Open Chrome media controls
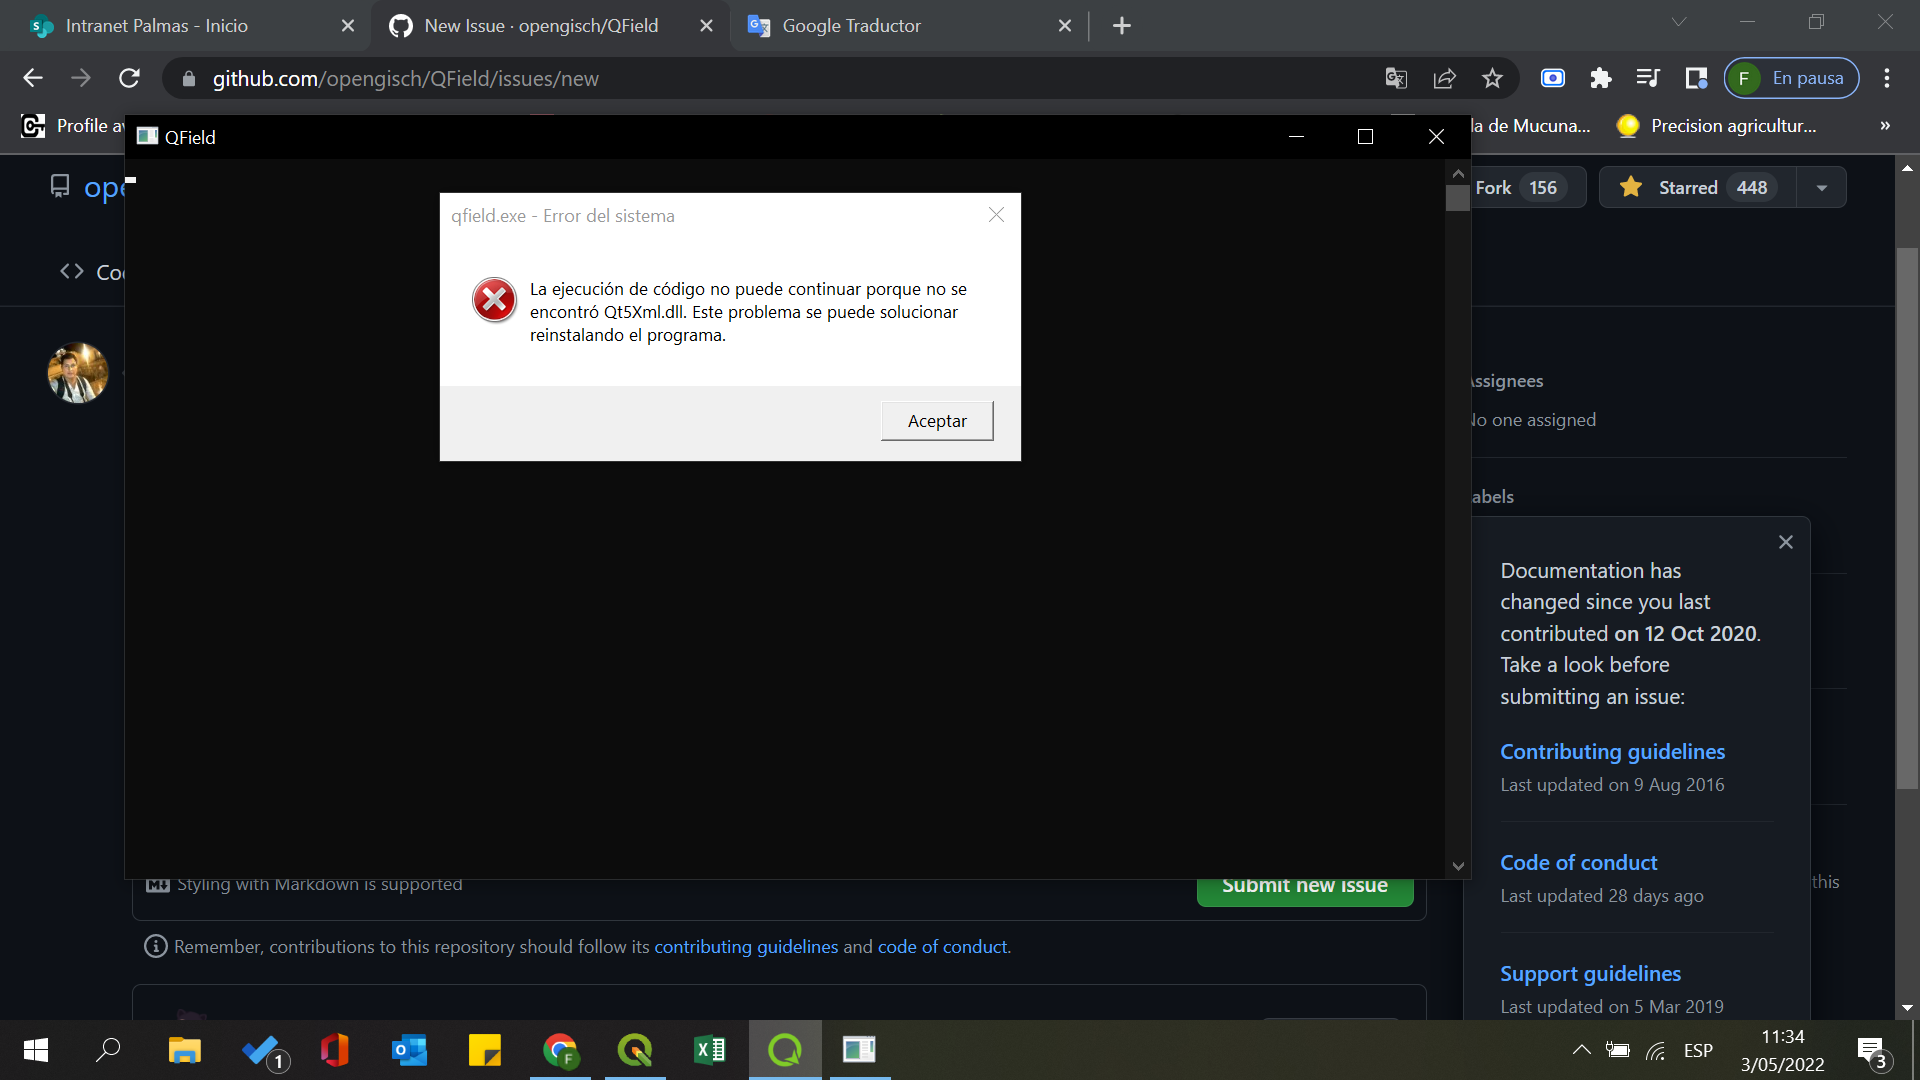The image size is (1920, 1080). coord(1648,78)
